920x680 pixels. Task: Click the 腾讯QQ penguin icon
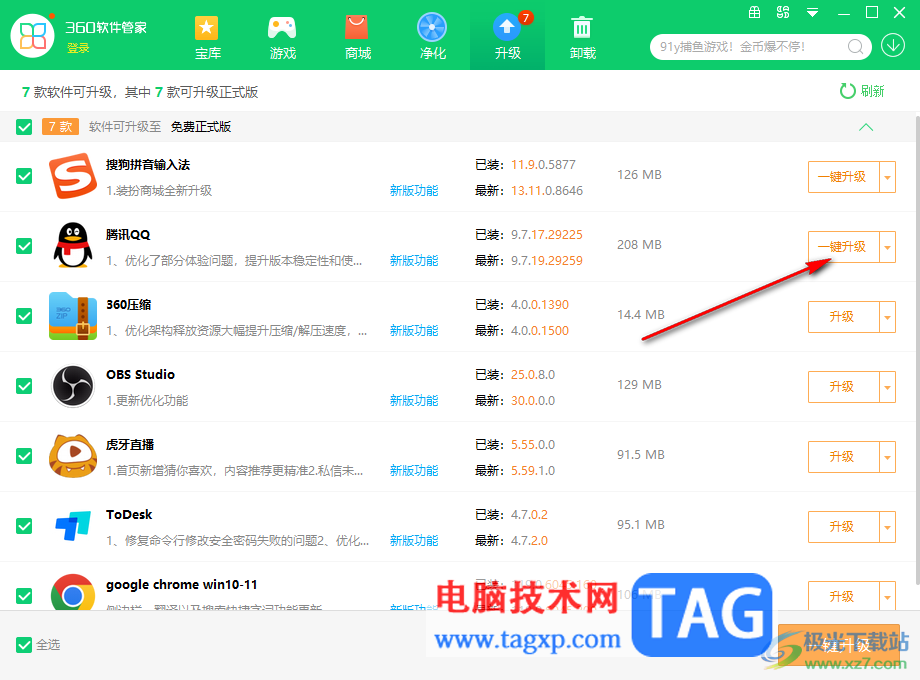(73, 246)
